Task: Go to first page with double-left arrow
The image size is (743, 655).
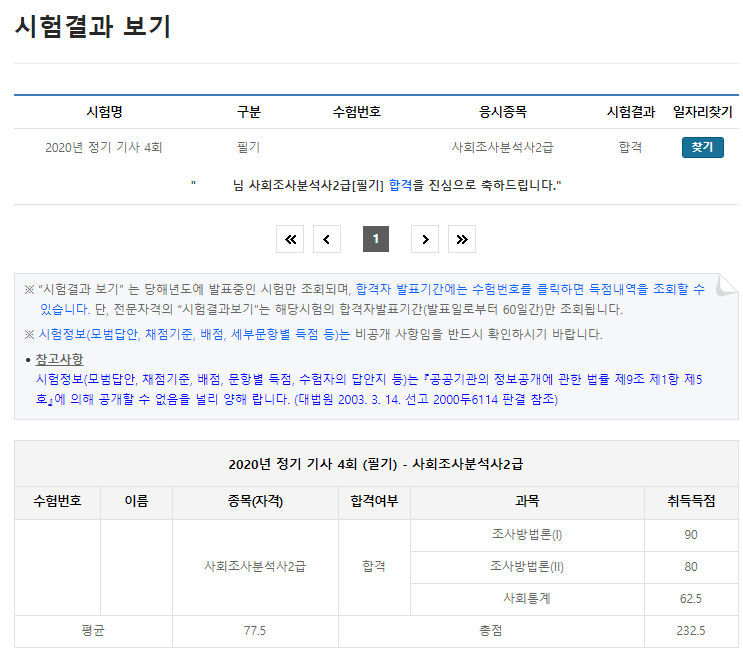Action: 290,239
